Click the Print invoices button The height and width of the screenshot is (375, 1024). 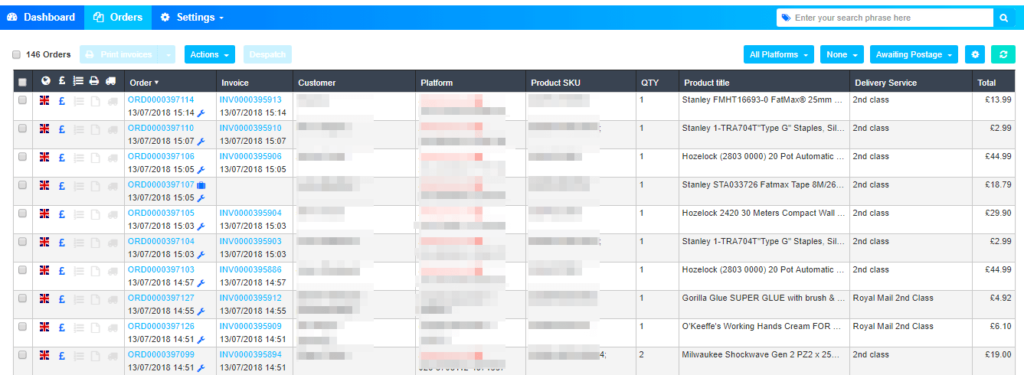[x=120, y=54]
